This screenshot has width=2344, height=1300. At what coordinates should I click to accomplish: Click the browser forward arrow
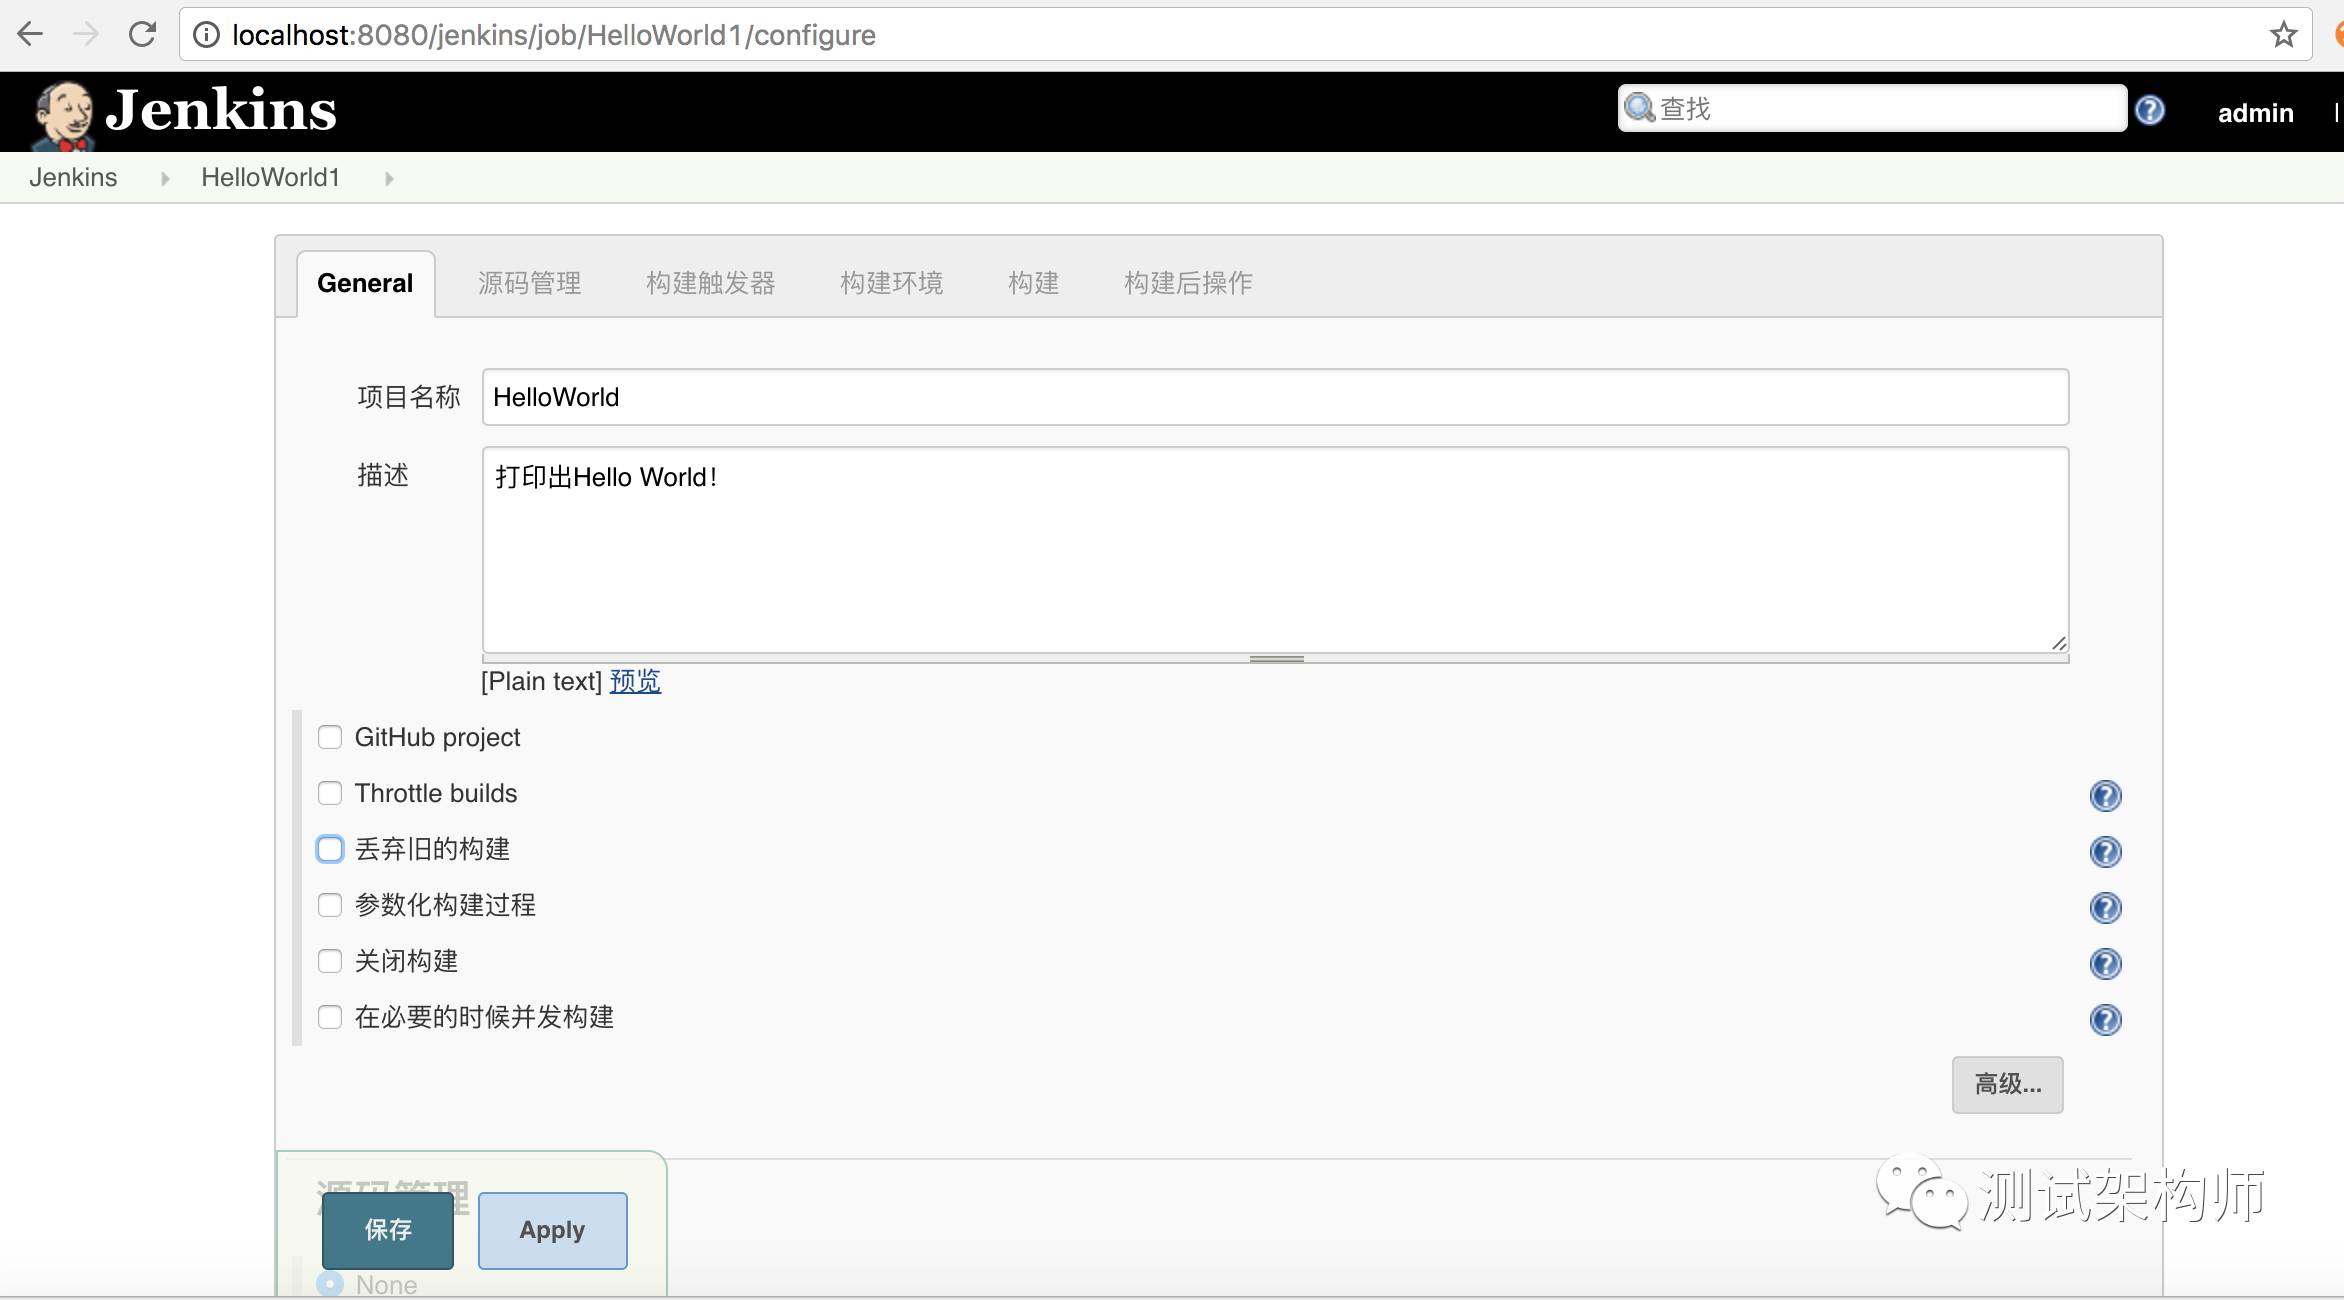pos(86,35)
